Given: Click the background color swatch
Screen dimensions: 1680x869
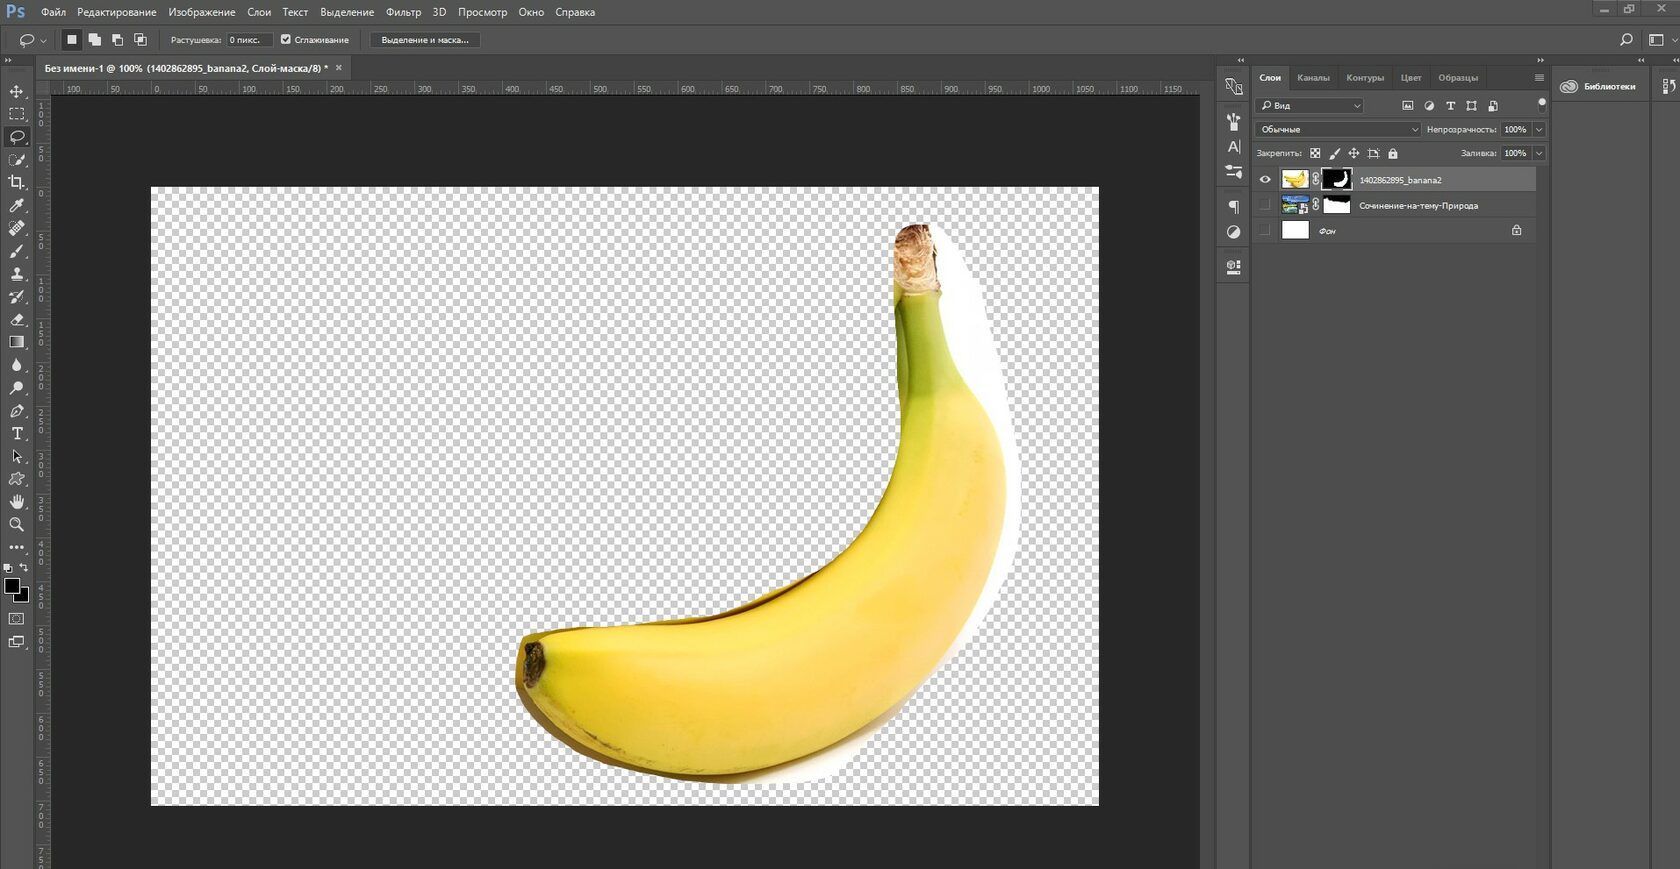Looking at the screenshot, I should (x=23, y=596).
